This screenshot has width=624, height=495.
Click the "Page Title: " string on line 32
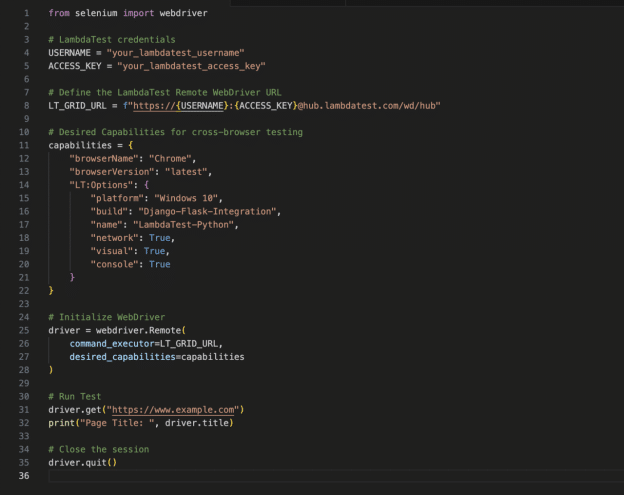tap(117, 423)
